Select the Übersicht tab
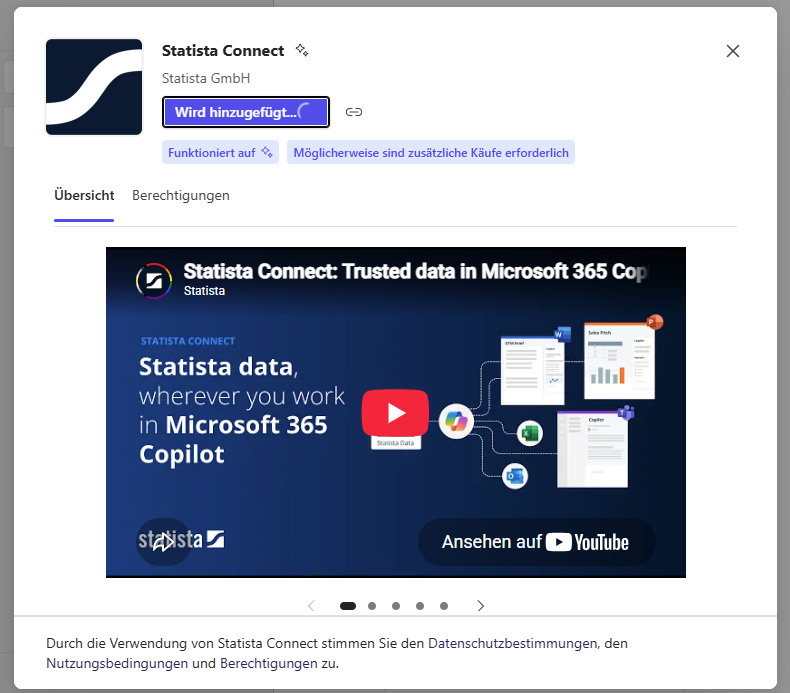Image resolution: width=790 pixels, height=693 pixels. point(84,196)
